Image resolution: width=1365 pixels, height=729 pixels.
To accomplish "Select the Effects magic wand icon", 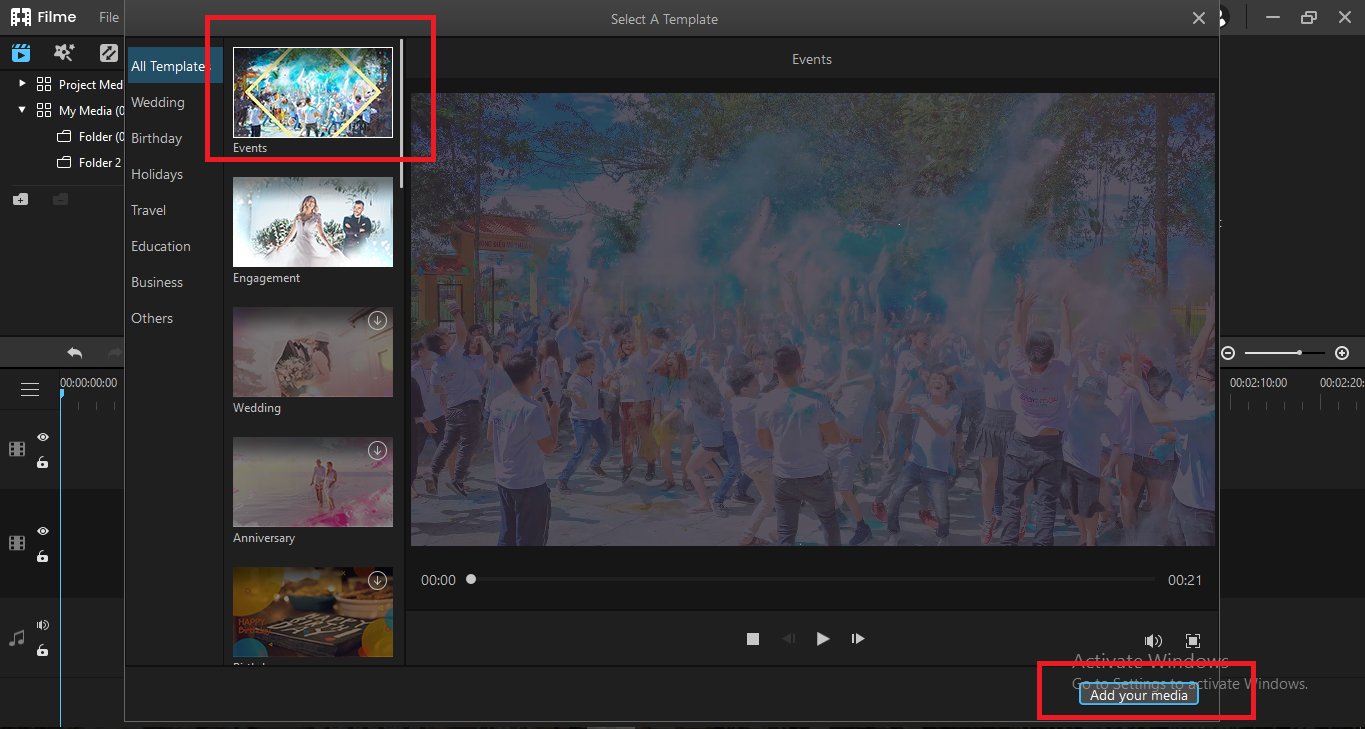I will coord(64,52).
